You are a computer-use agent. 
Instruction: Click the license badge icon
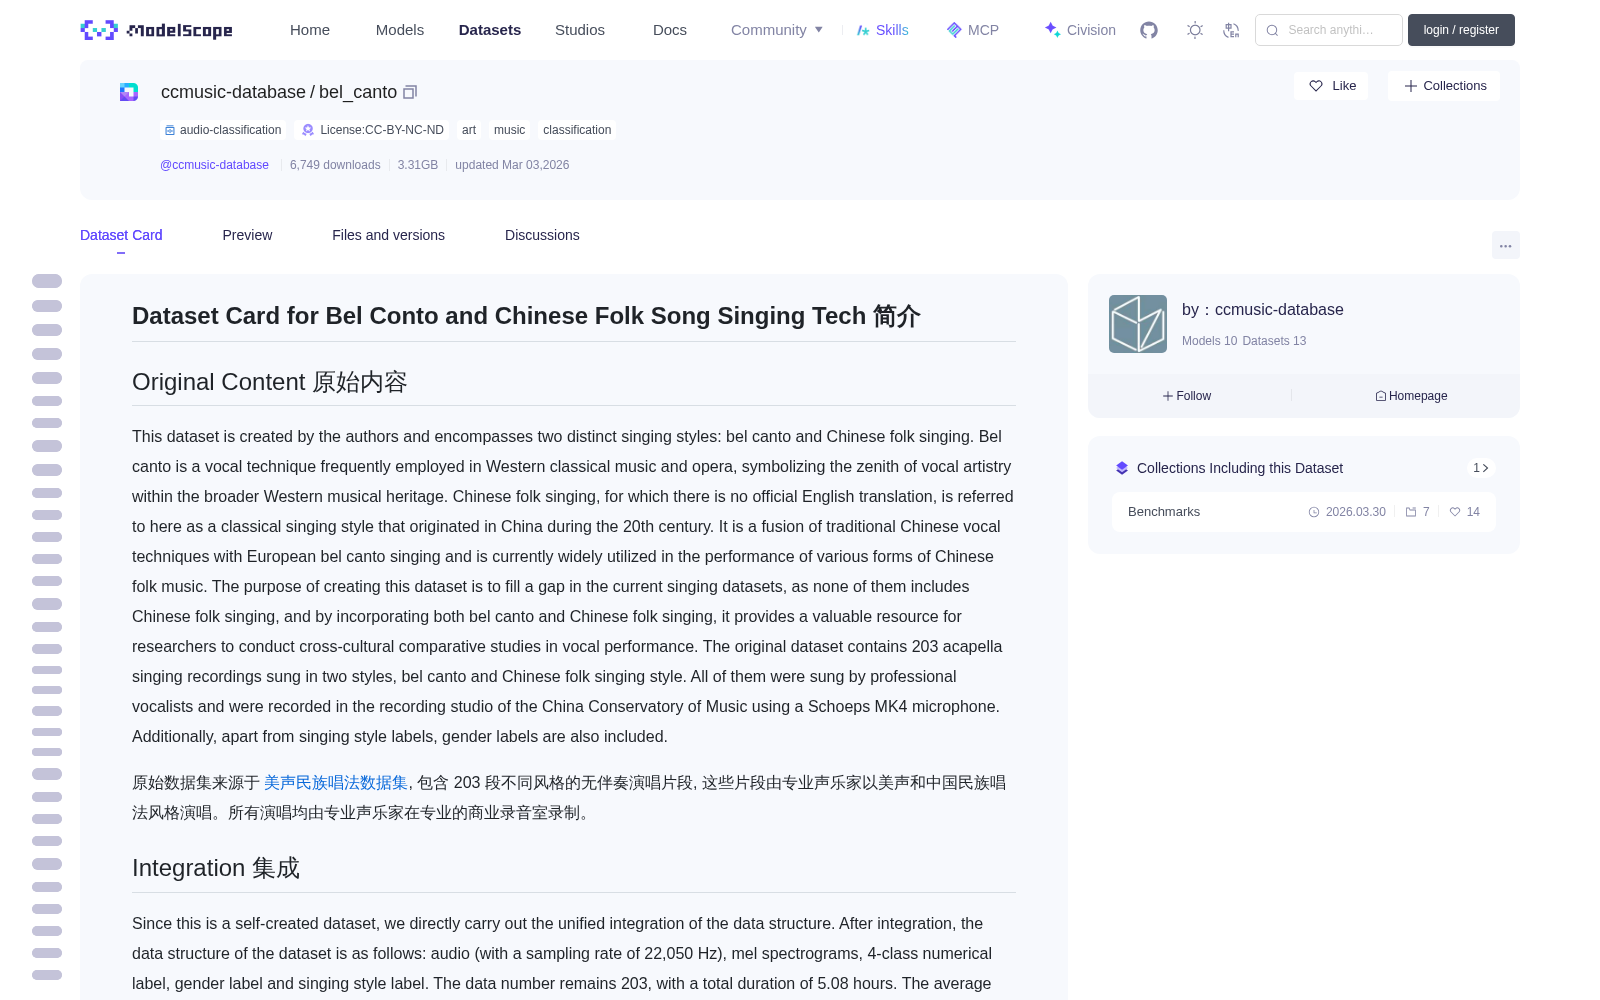point(308,130)
